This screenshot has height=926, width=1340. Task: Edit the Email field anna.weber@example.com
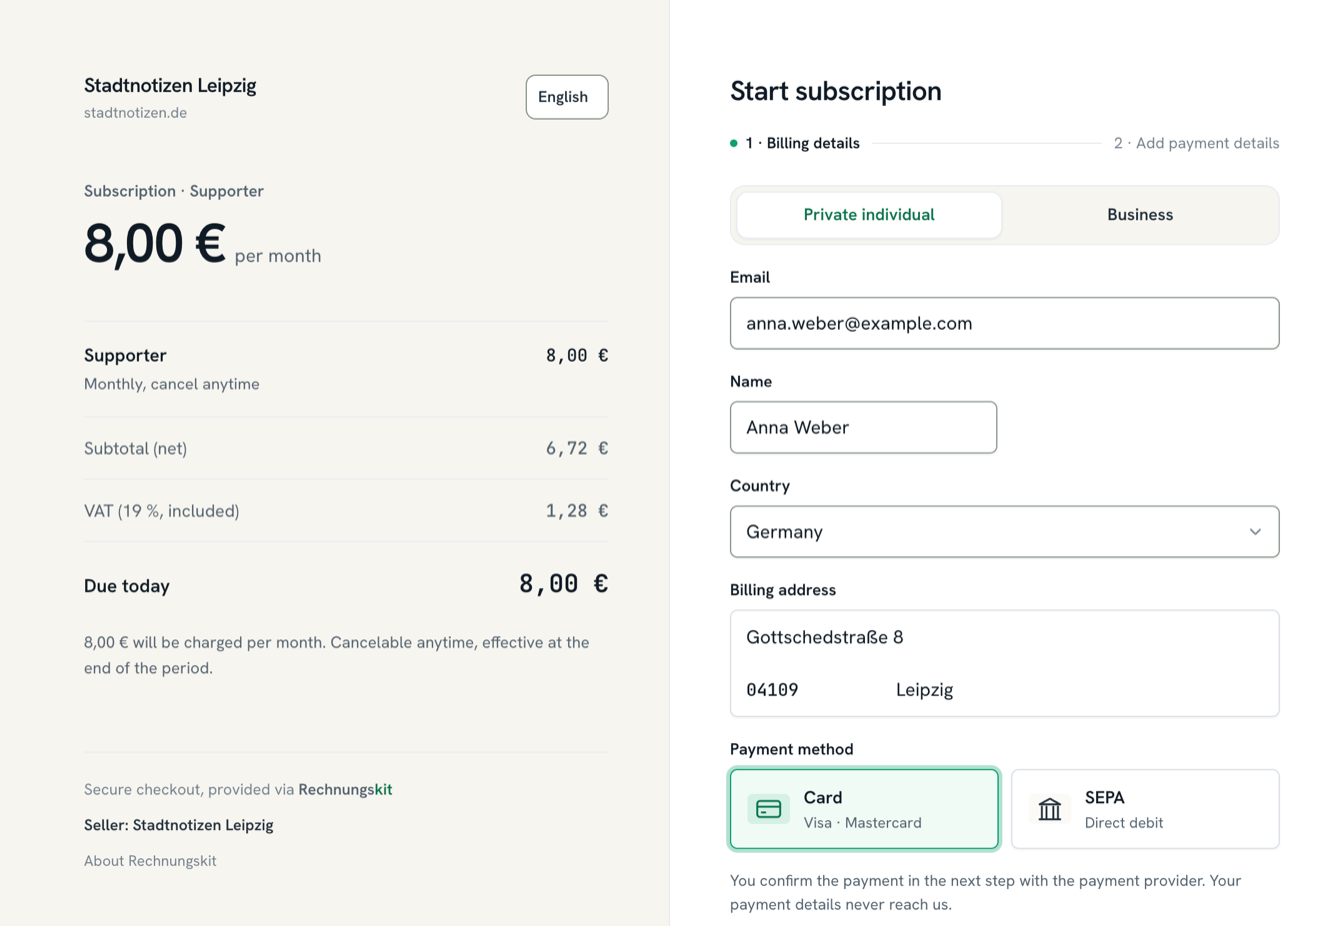[1004, 323]
